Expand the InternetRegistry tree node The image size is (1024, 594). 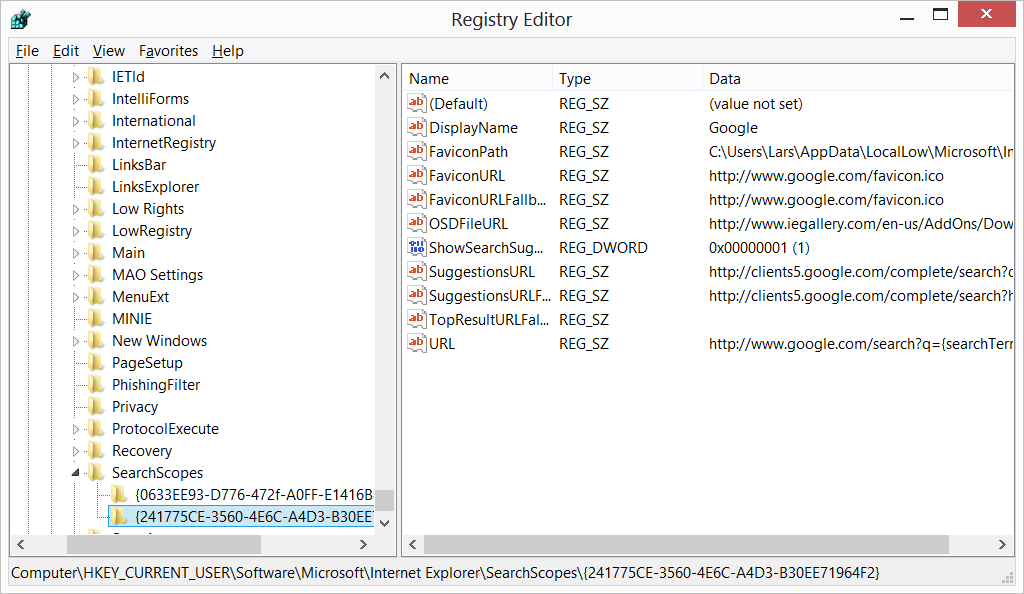[x=76, y=143]
